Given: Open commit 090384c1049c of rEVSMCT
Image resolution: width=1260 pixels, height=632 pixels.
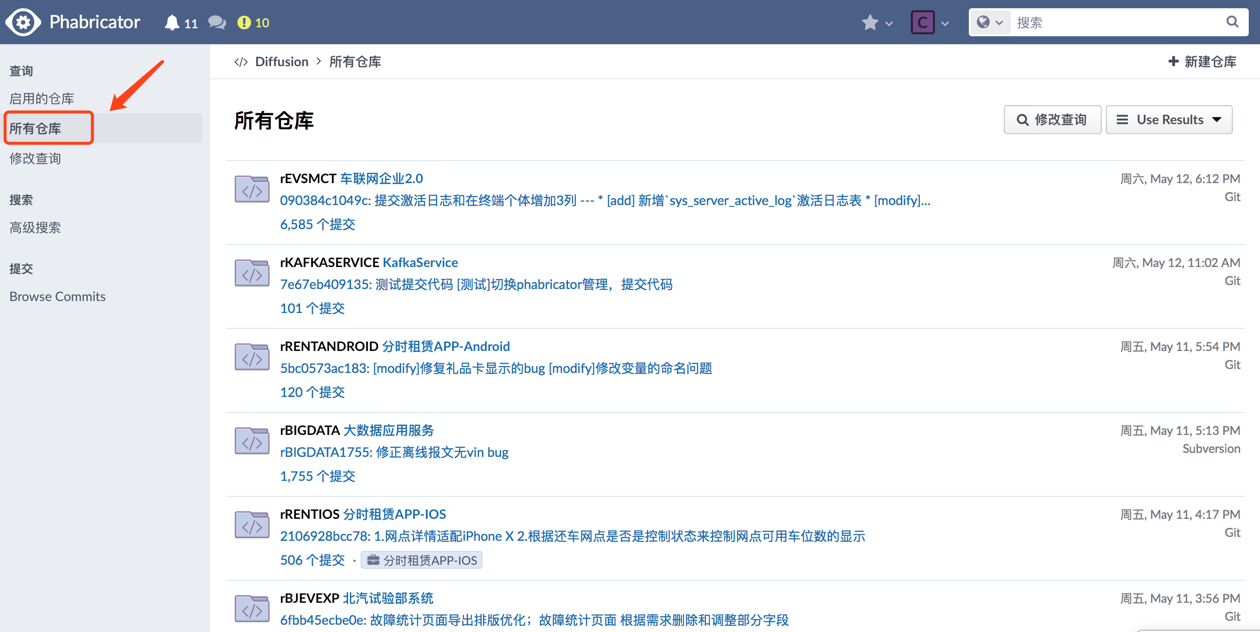Looking at the screenshot, I should pos(605,200).
